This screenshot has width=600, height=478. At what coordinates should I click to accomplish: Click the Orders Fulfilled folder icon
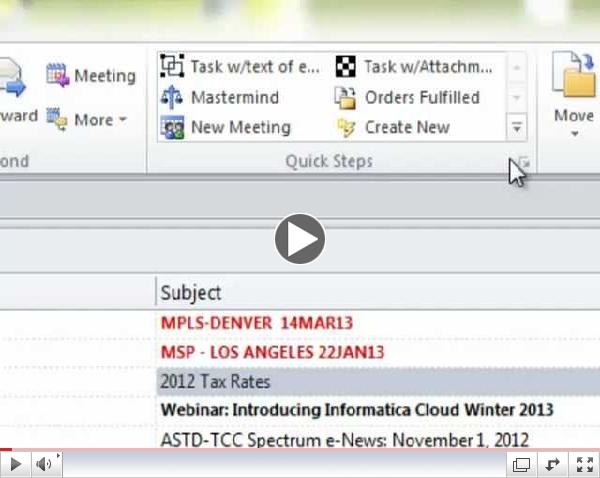tap(345, 98)
